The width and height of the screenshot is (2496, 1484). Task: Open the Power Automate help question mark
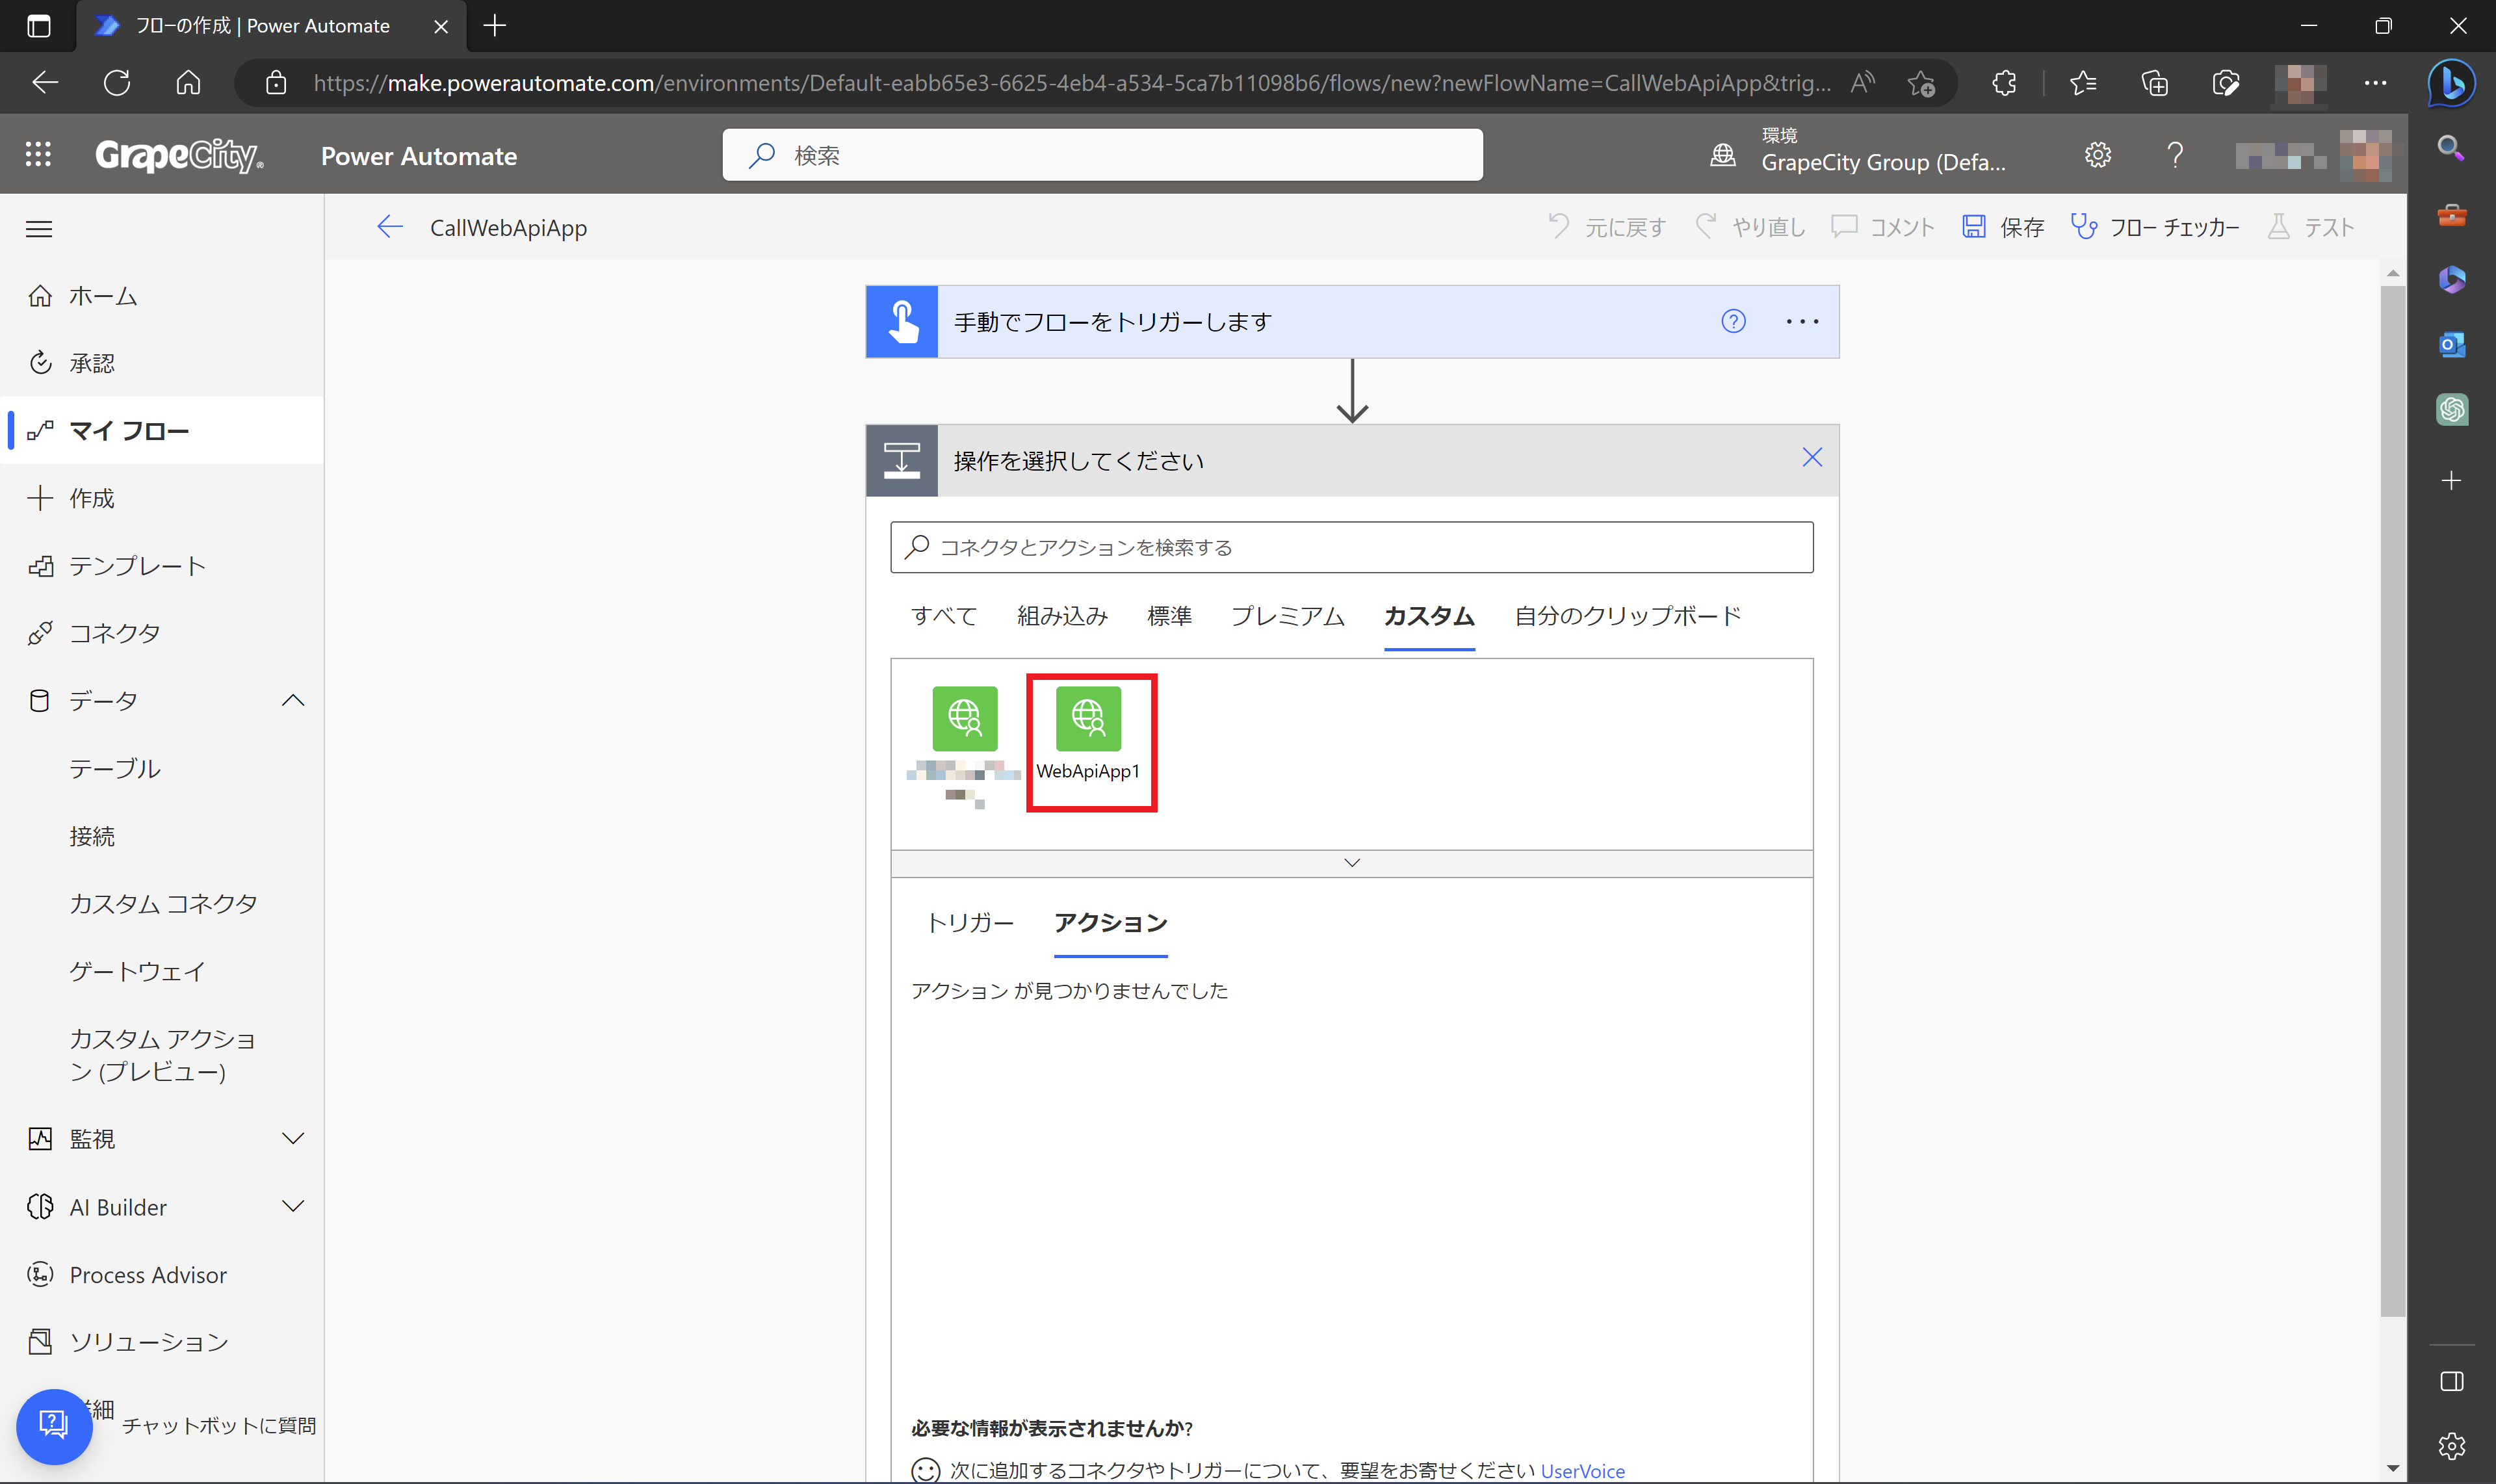[x=2175, y=155]
